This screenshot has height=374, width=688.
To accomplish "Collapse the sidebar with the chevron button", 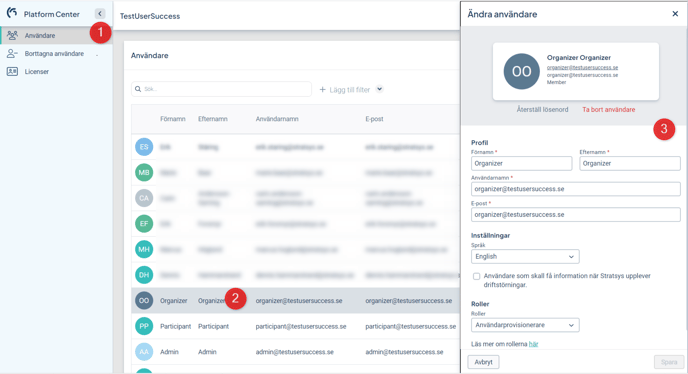I will pyautogui.click(x=100, y=14).
